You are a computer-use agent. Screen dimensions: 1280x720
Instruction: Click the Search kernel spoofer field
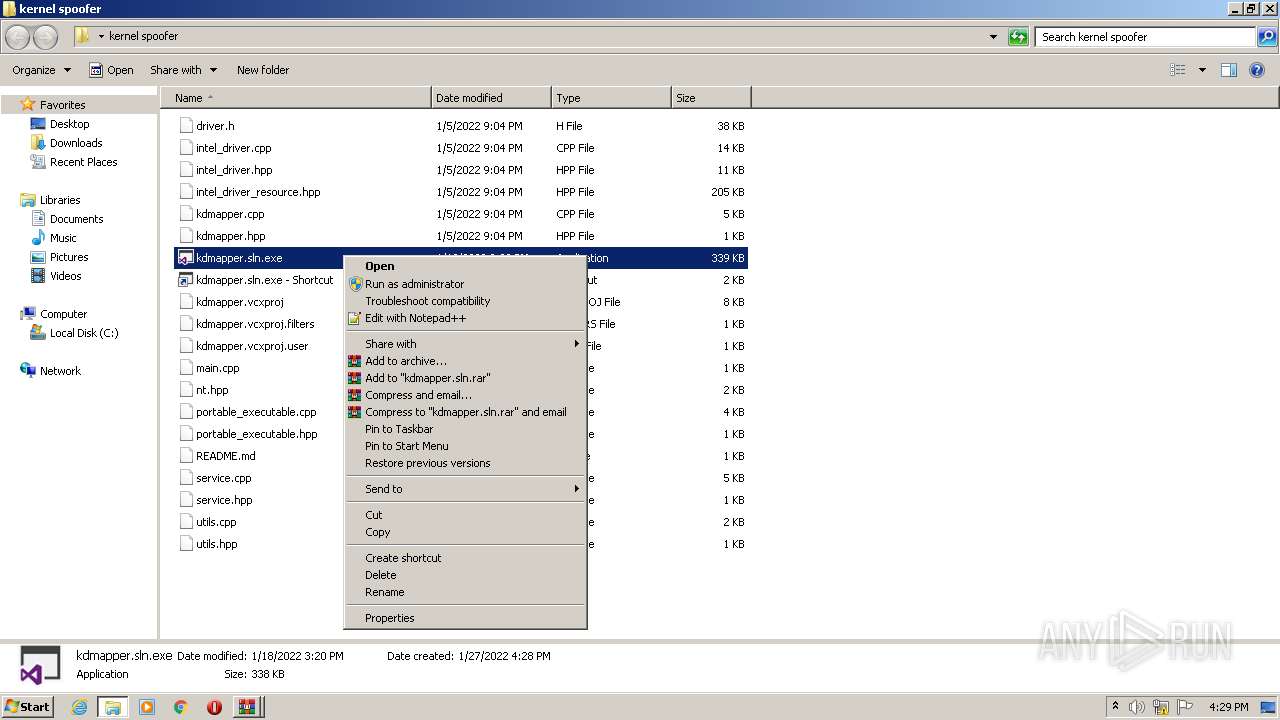click(x=1146, y=37)
